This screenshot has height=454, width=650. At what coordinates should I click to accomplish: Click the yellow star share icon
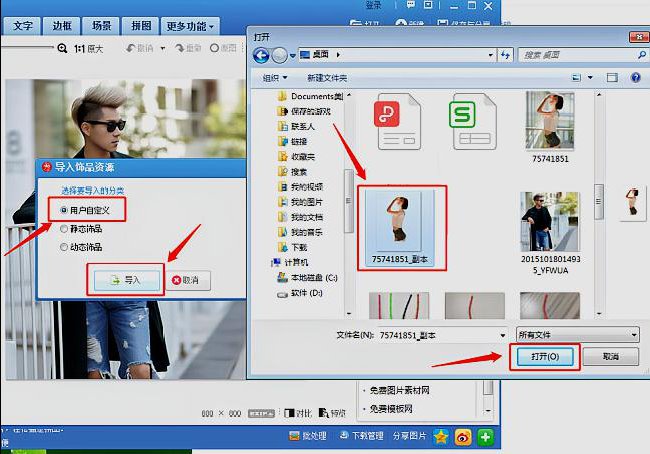[x=441, y=437]
